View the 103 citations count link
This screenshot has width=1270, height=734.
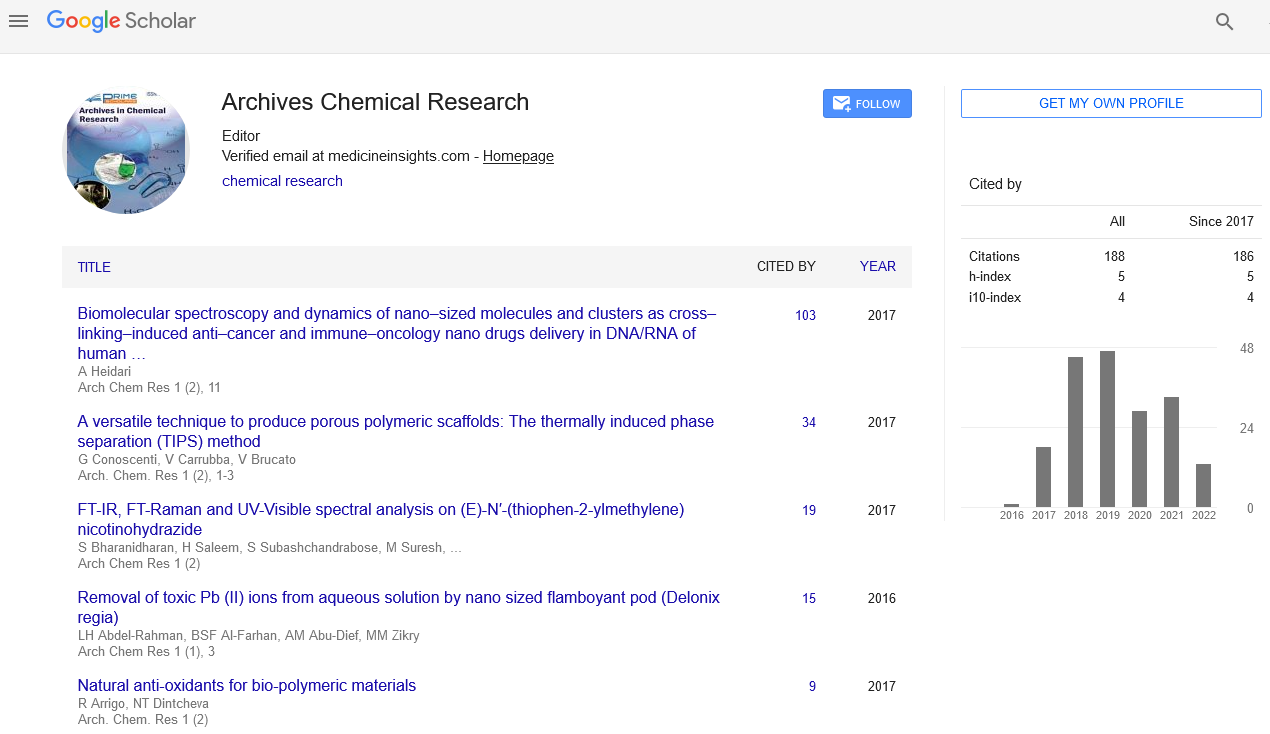coord(805,315)
